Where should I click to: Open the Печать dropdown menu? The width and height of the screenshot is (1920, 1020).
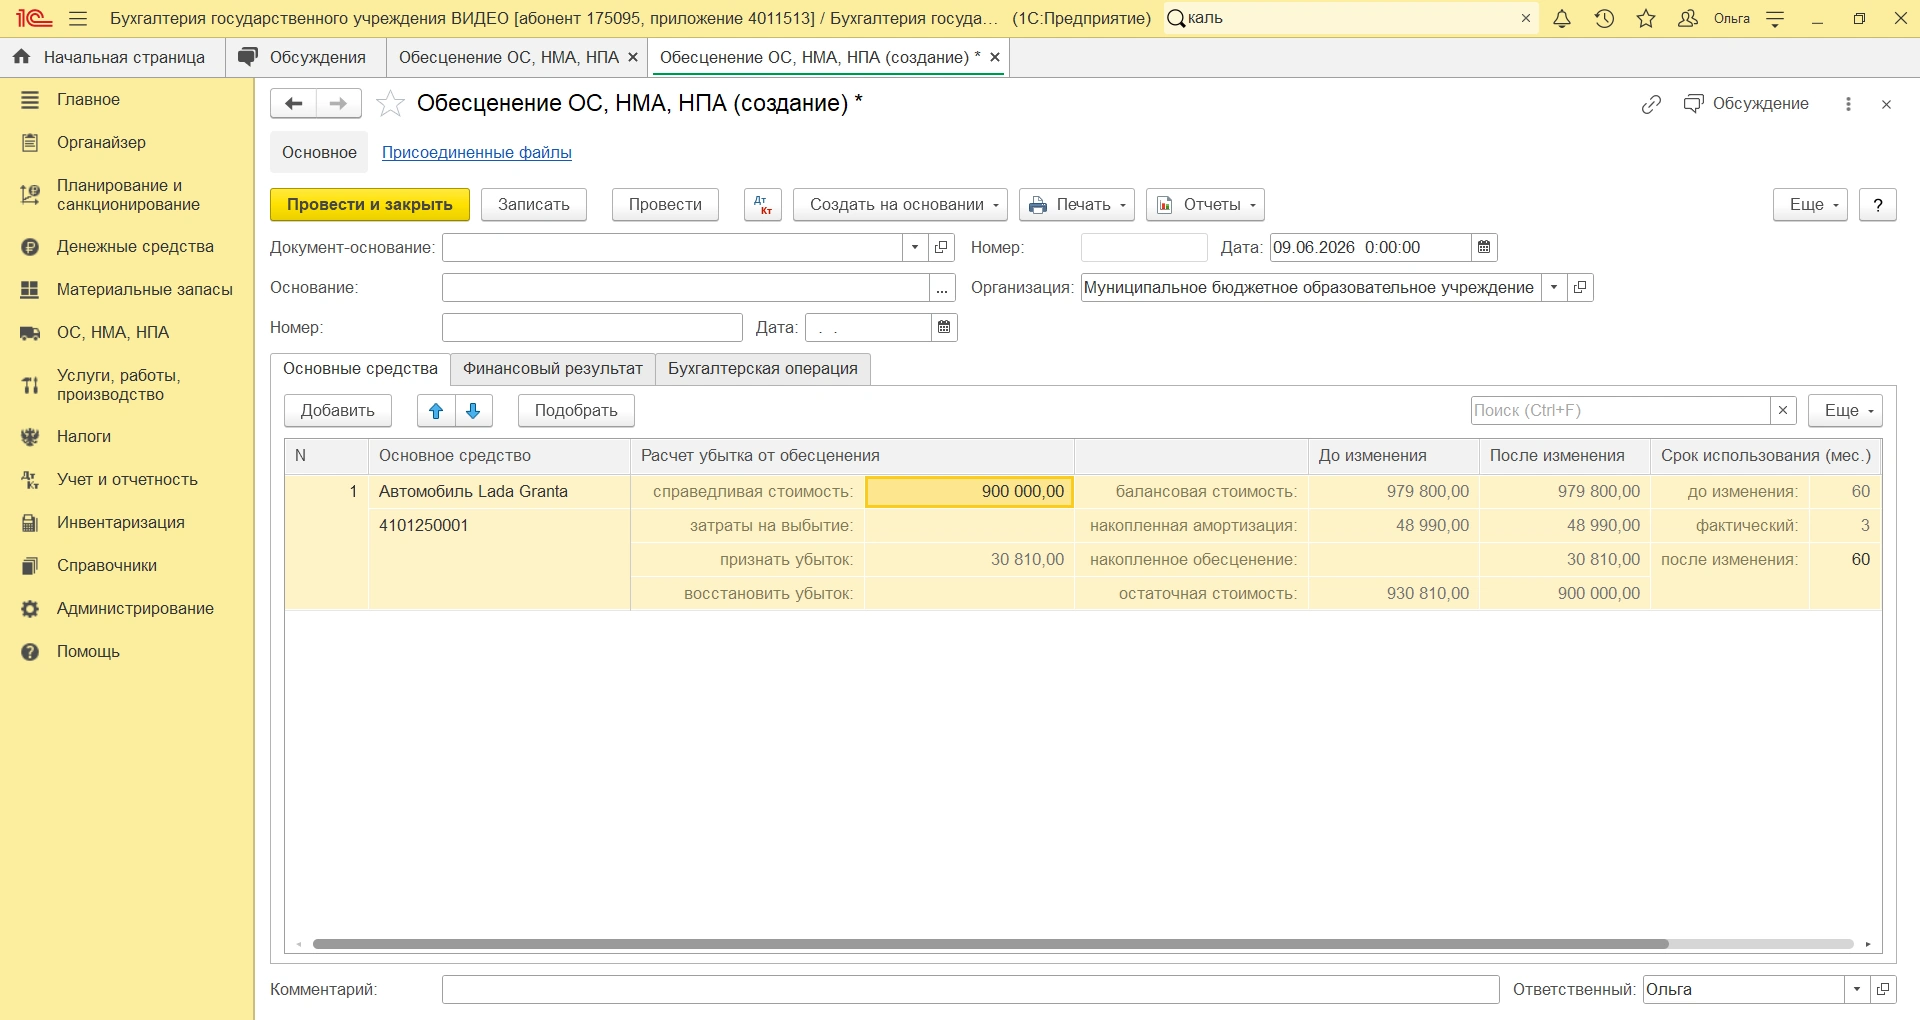click(1077, 205)
